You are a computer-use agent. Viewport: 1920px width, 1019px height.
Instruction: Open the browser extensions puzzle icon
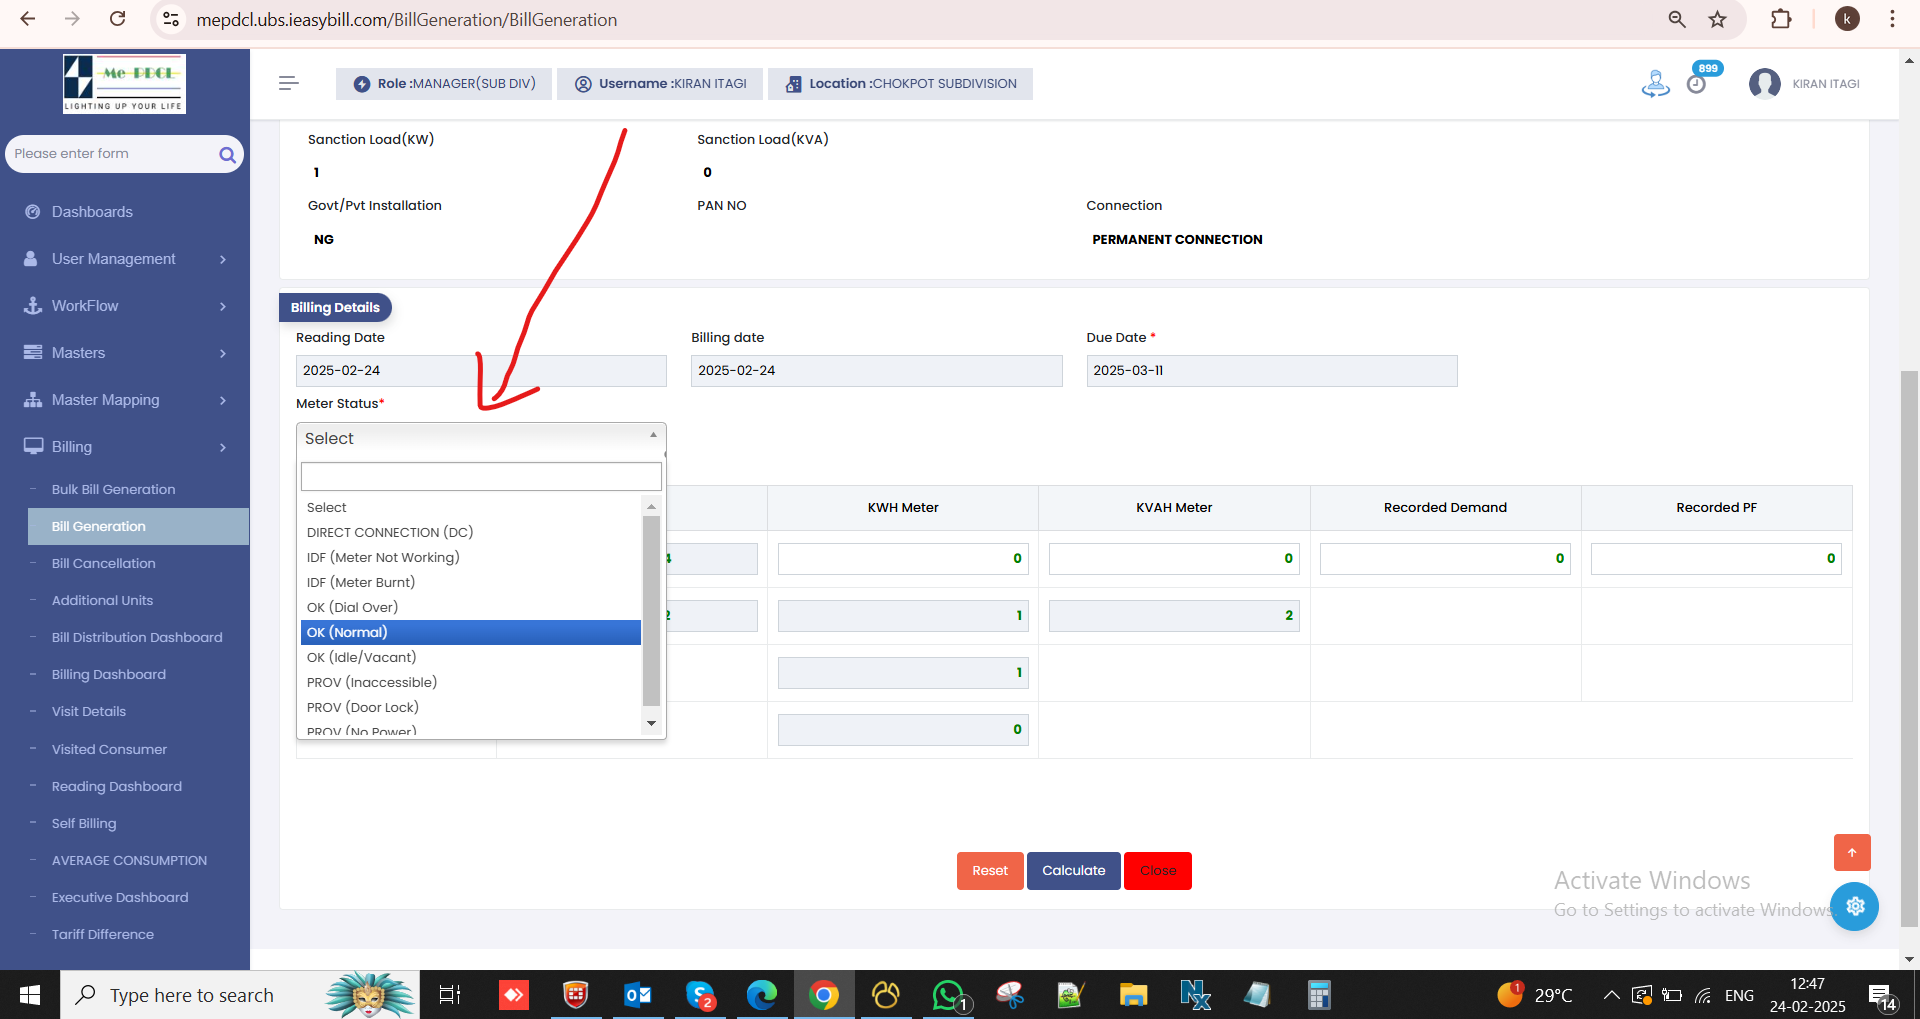coord(1781,19)
